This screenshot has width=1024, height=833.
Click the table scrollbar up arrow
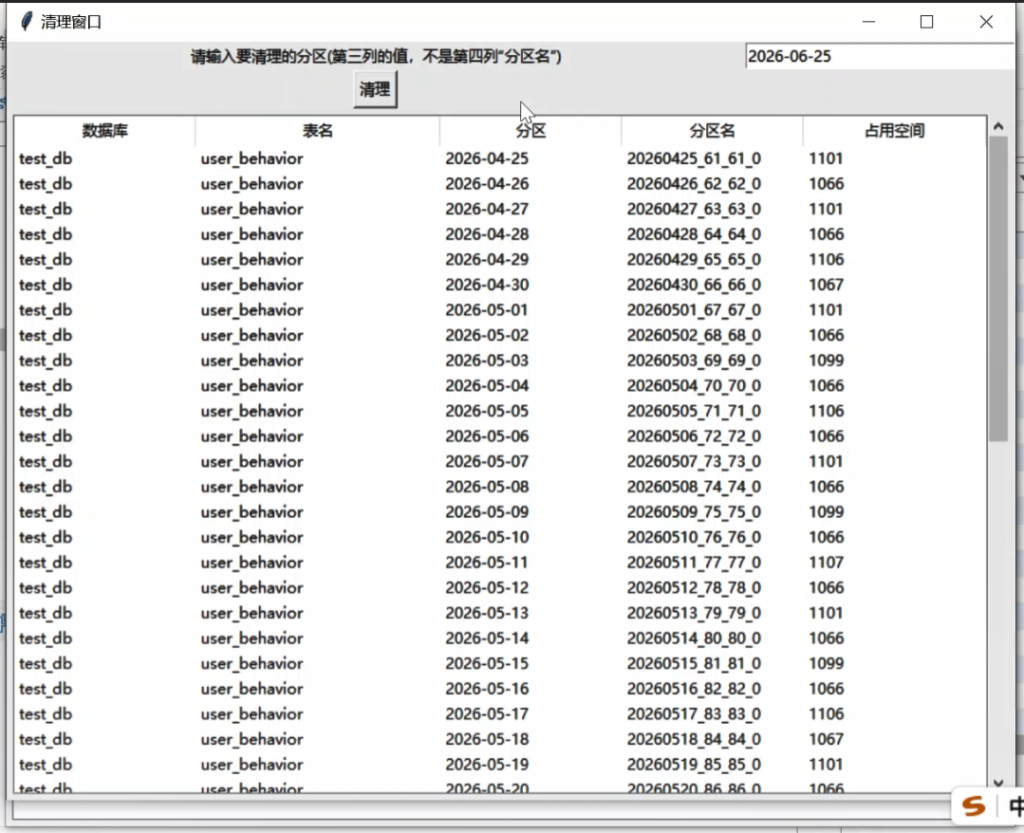pyautogui.click(x=998, y=127)
